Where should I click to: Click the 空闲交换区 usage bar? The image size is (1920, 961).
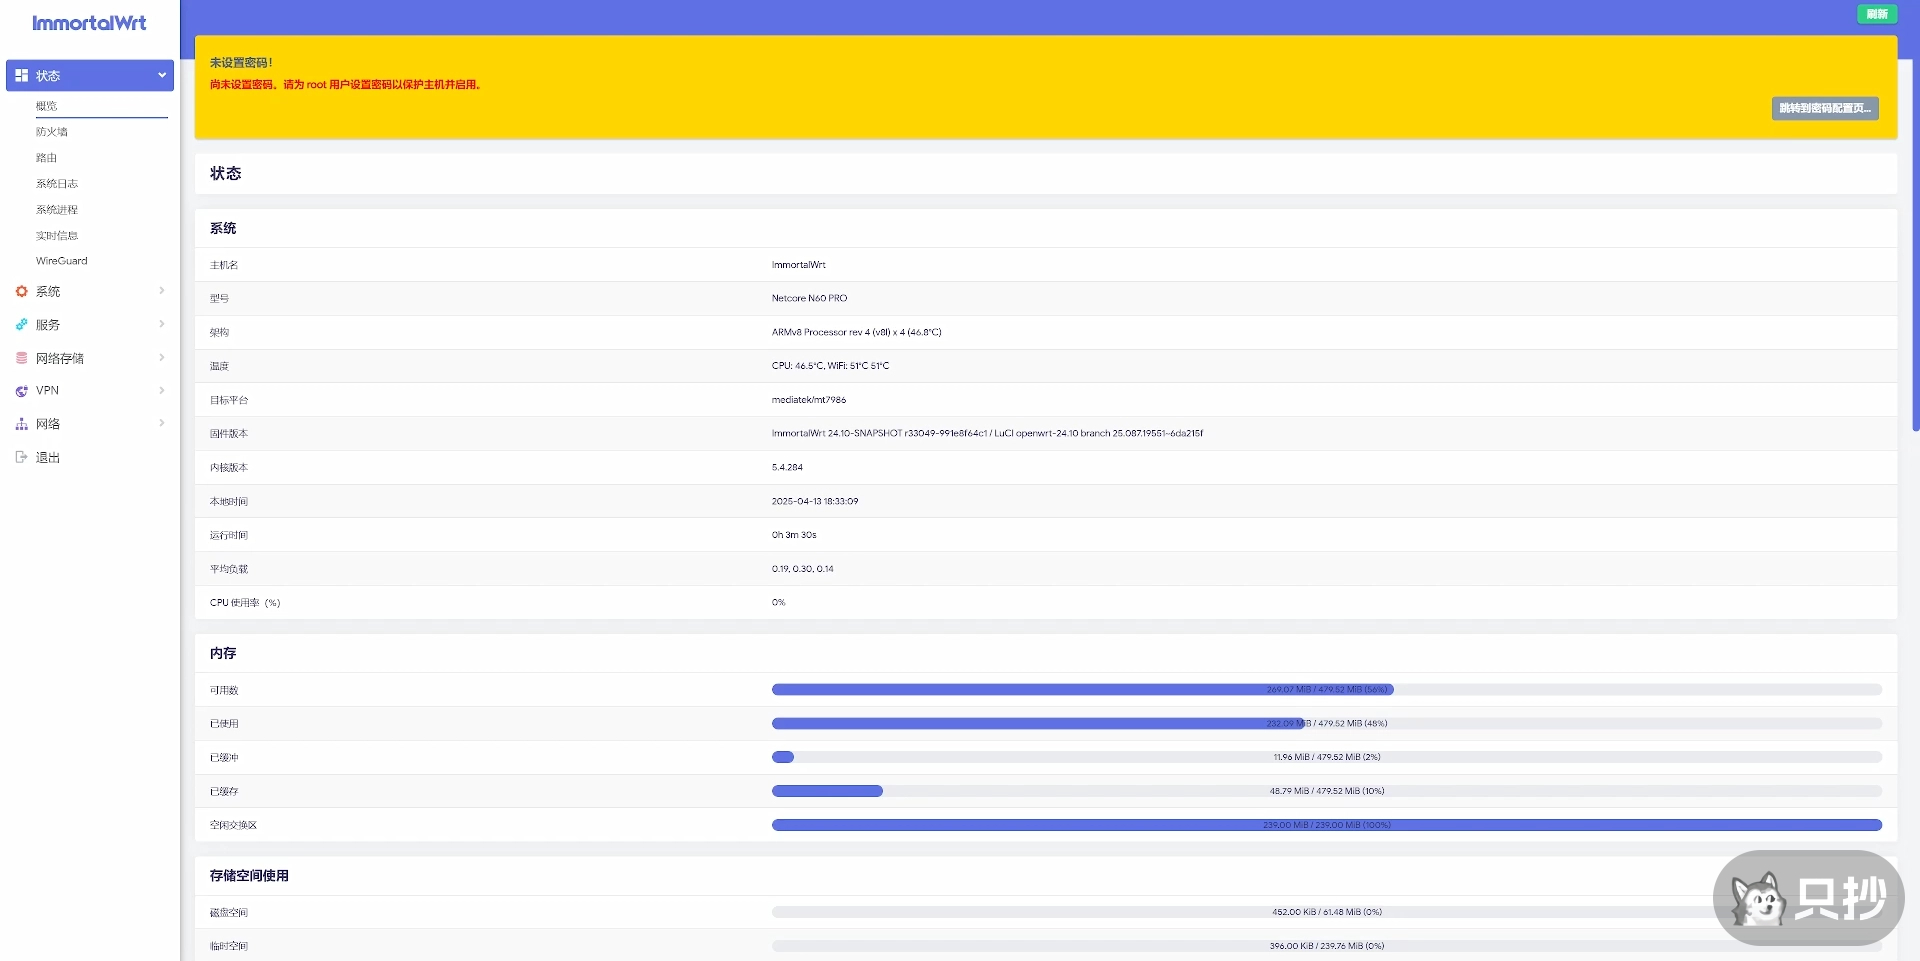pyautogui.click(x=1327, y=825)
